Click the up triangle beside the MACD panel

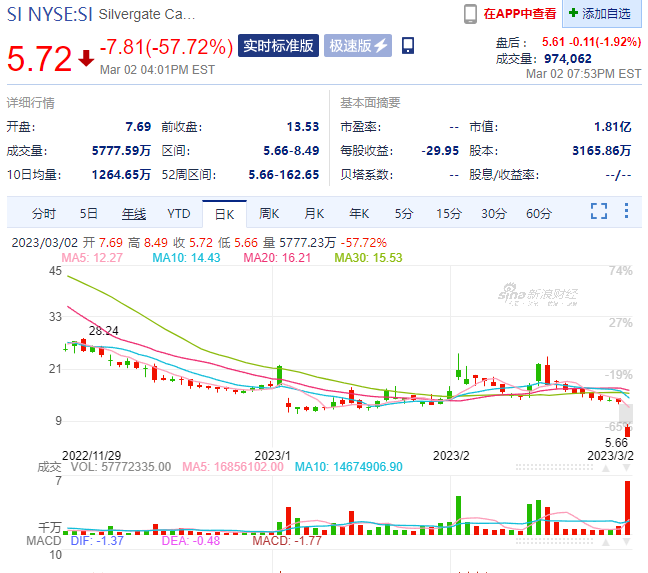pos(606,542)
